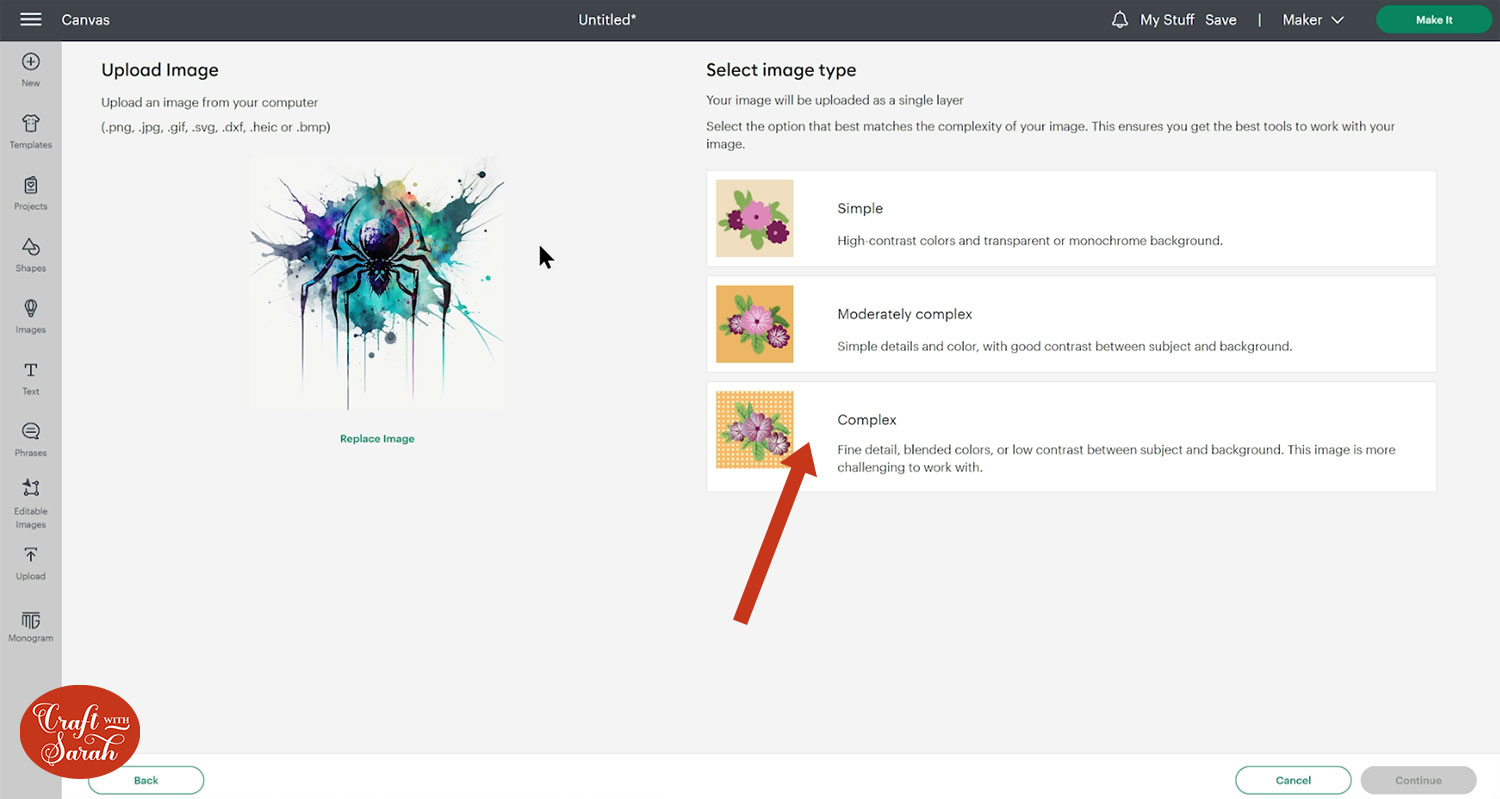Click the Cancel button

[x=1293, y=780]
